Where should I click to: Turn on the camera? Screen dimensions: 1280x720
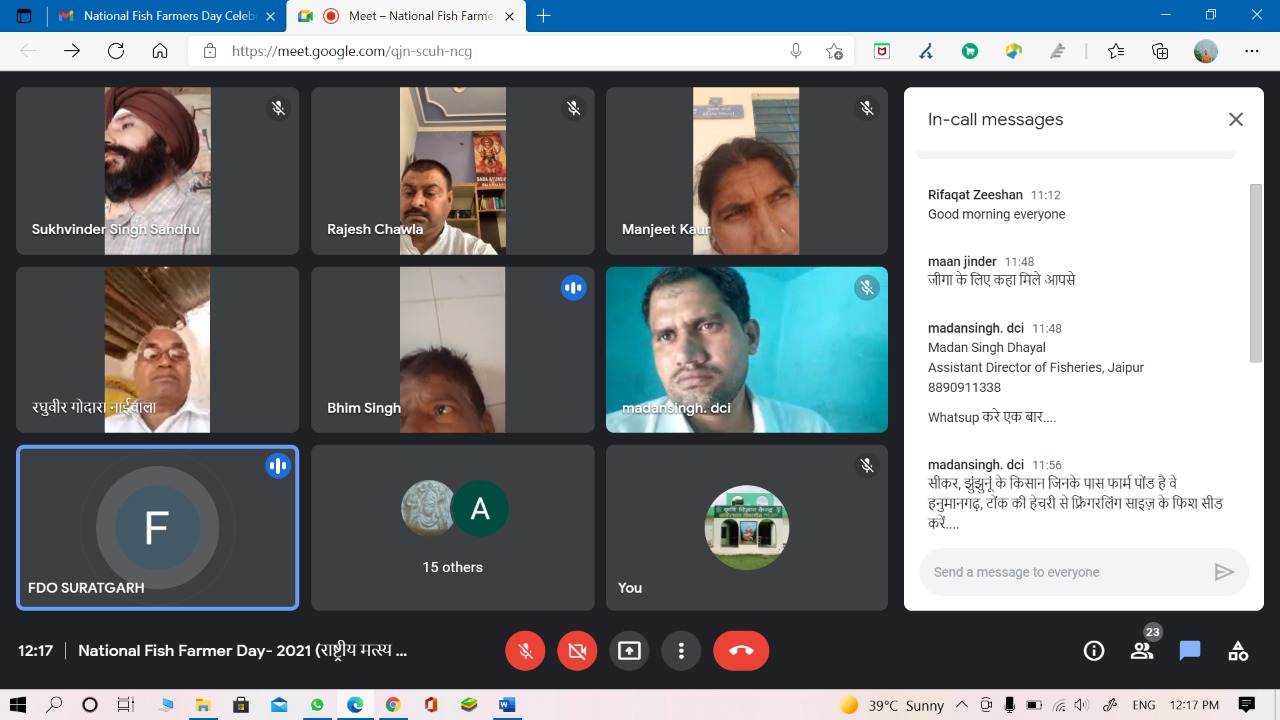(577, 651)
